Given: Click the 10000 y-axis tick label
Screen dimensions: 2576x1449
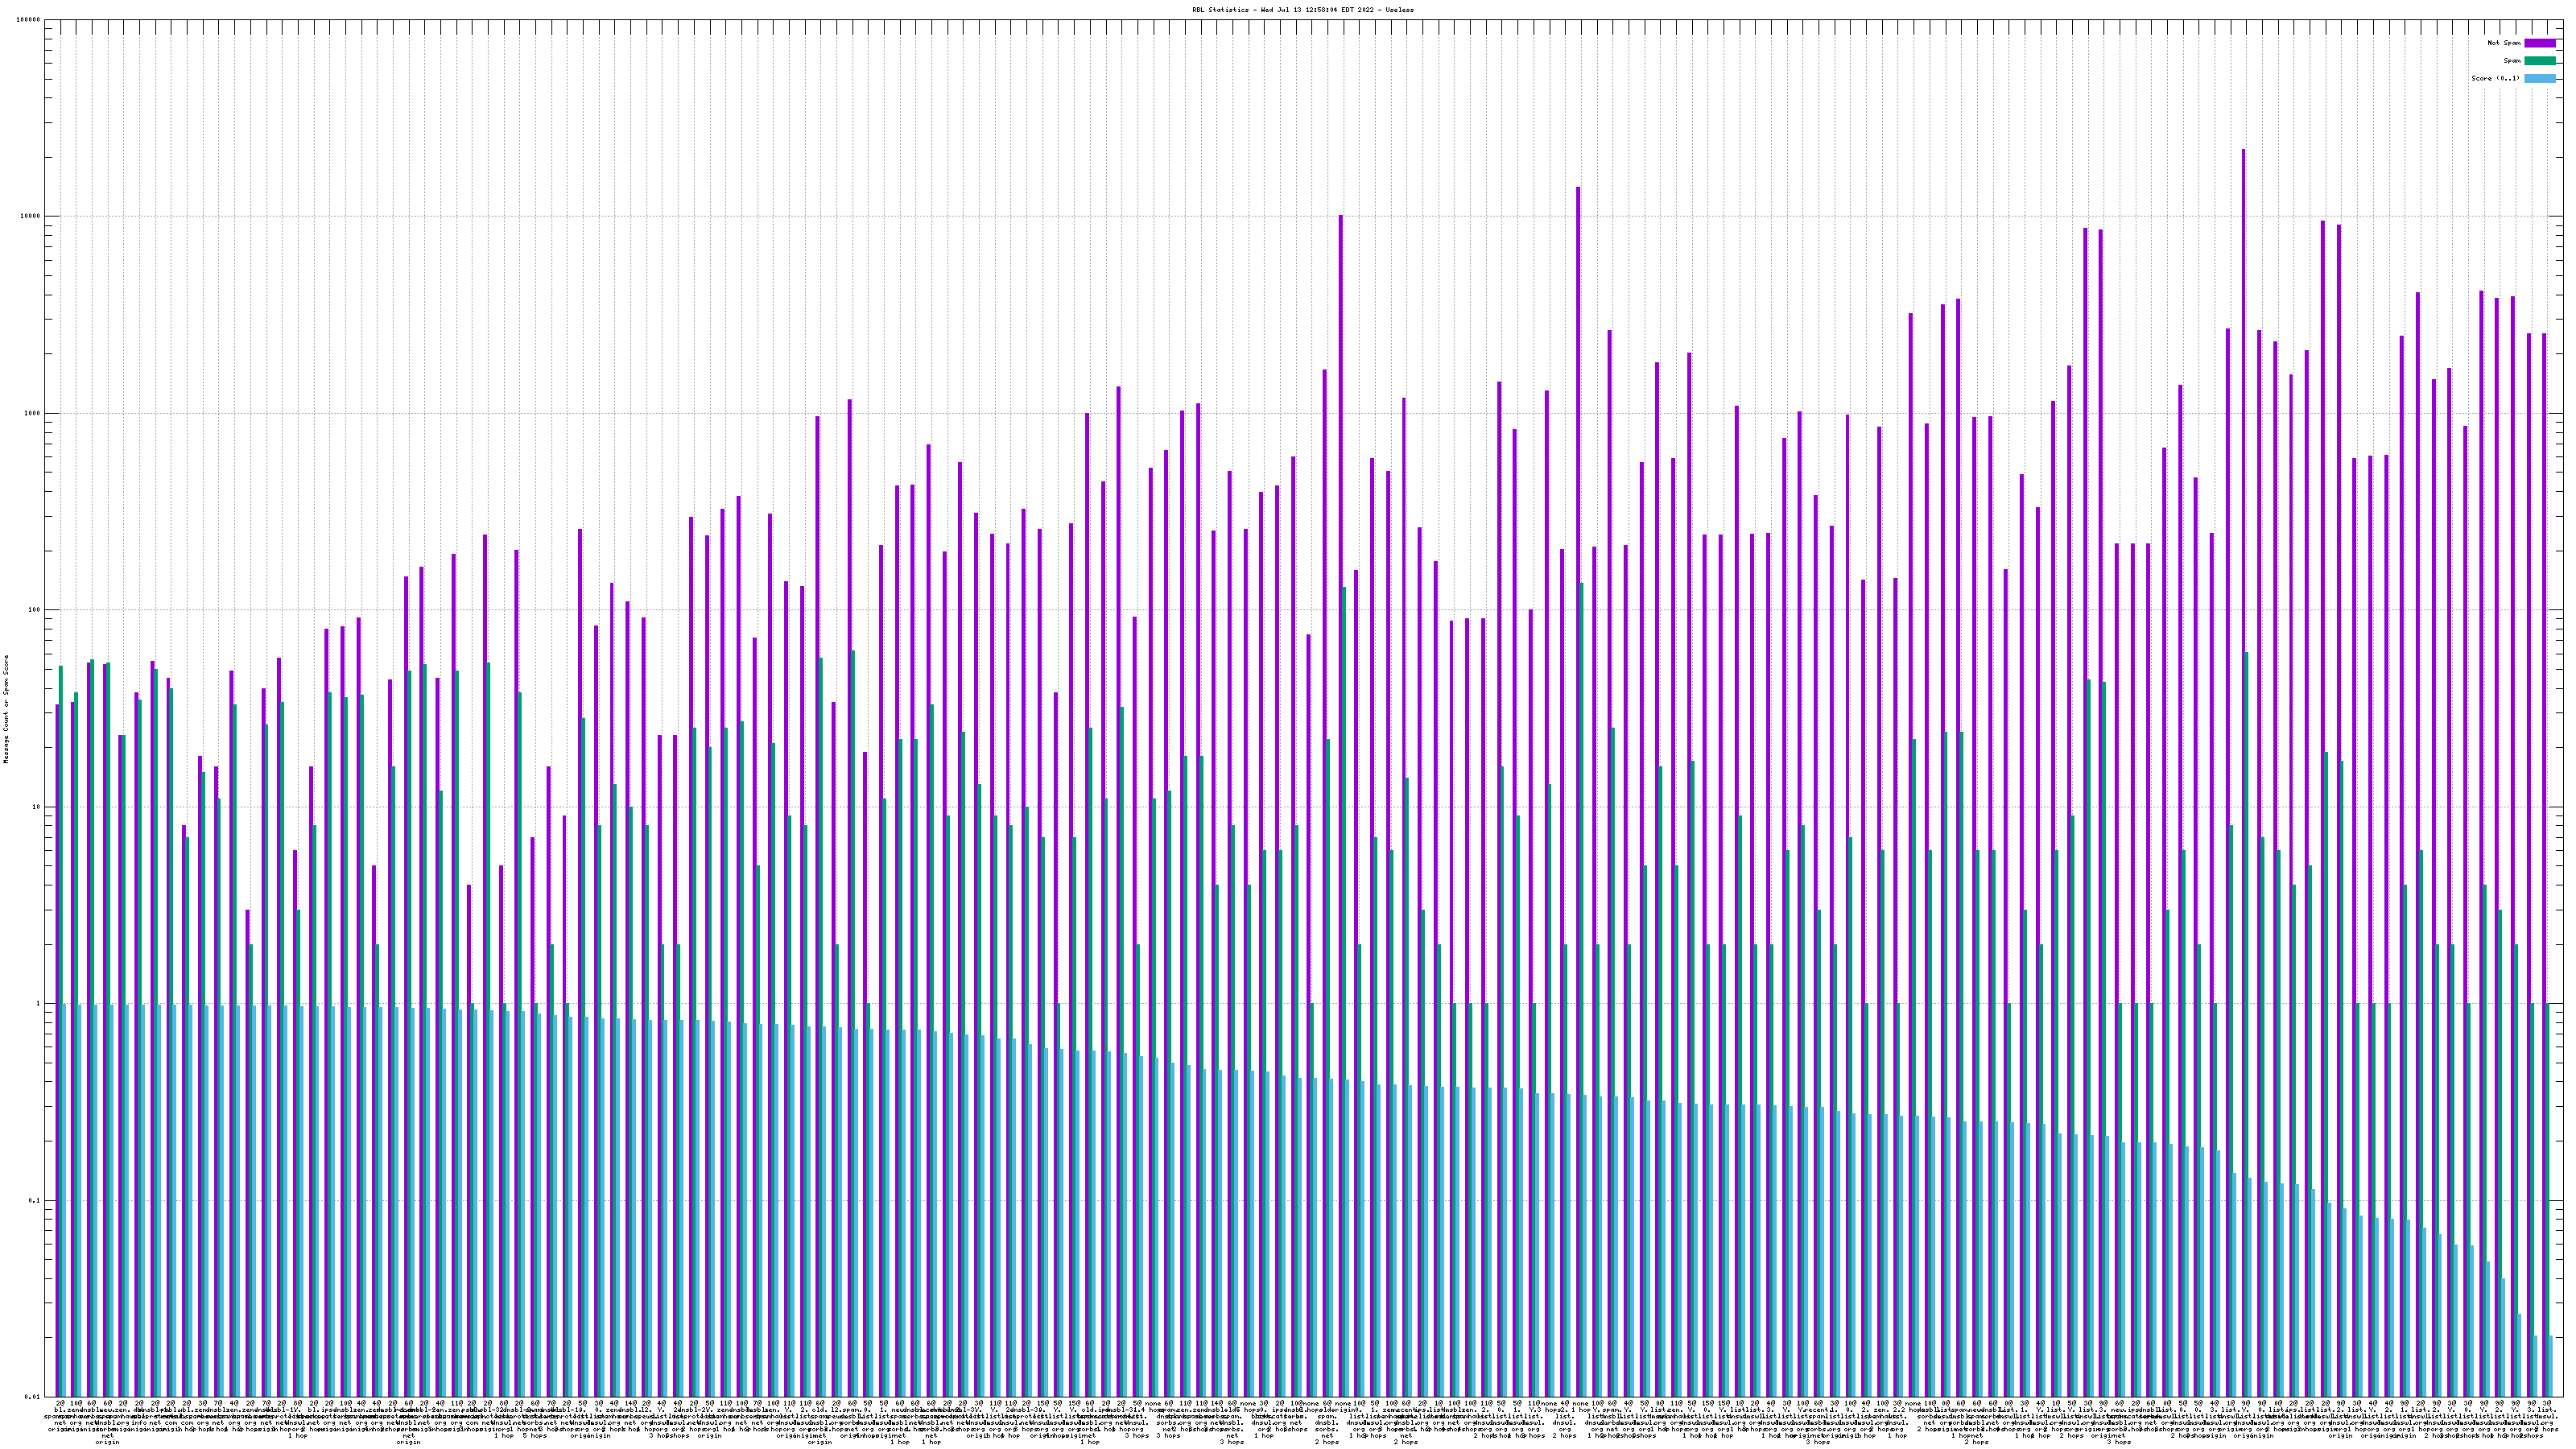Looking at the screenshot, I should tap(31, 217).
